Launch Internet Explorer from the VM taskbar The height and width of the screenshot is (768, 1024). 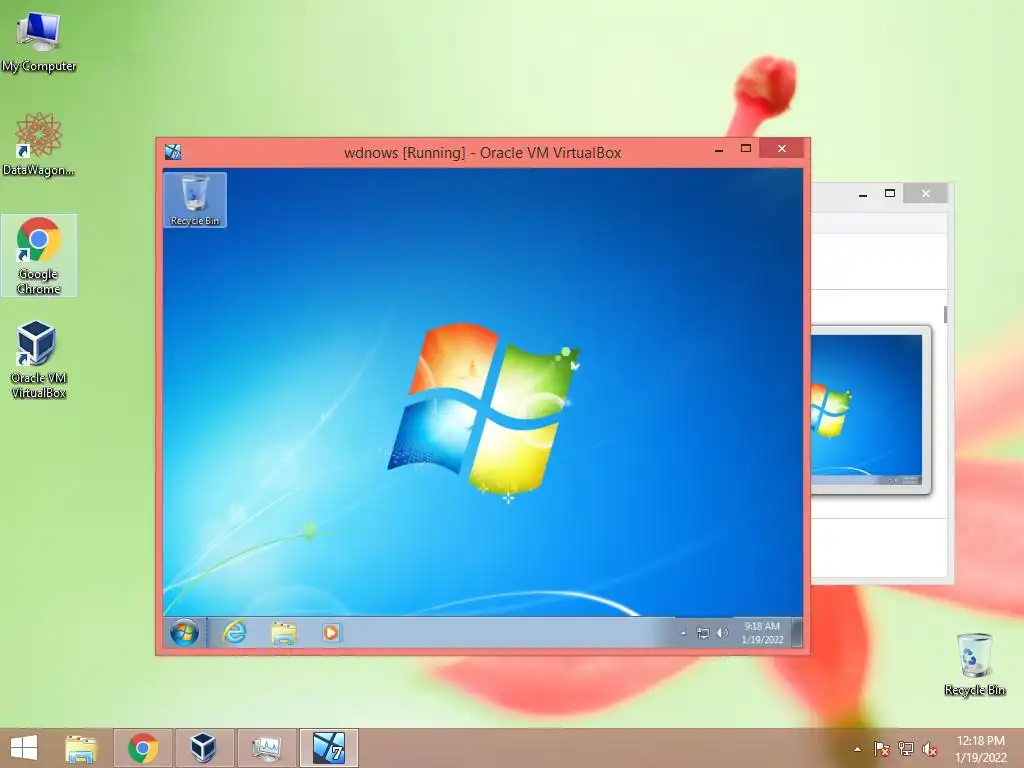[x=234, y=632]
